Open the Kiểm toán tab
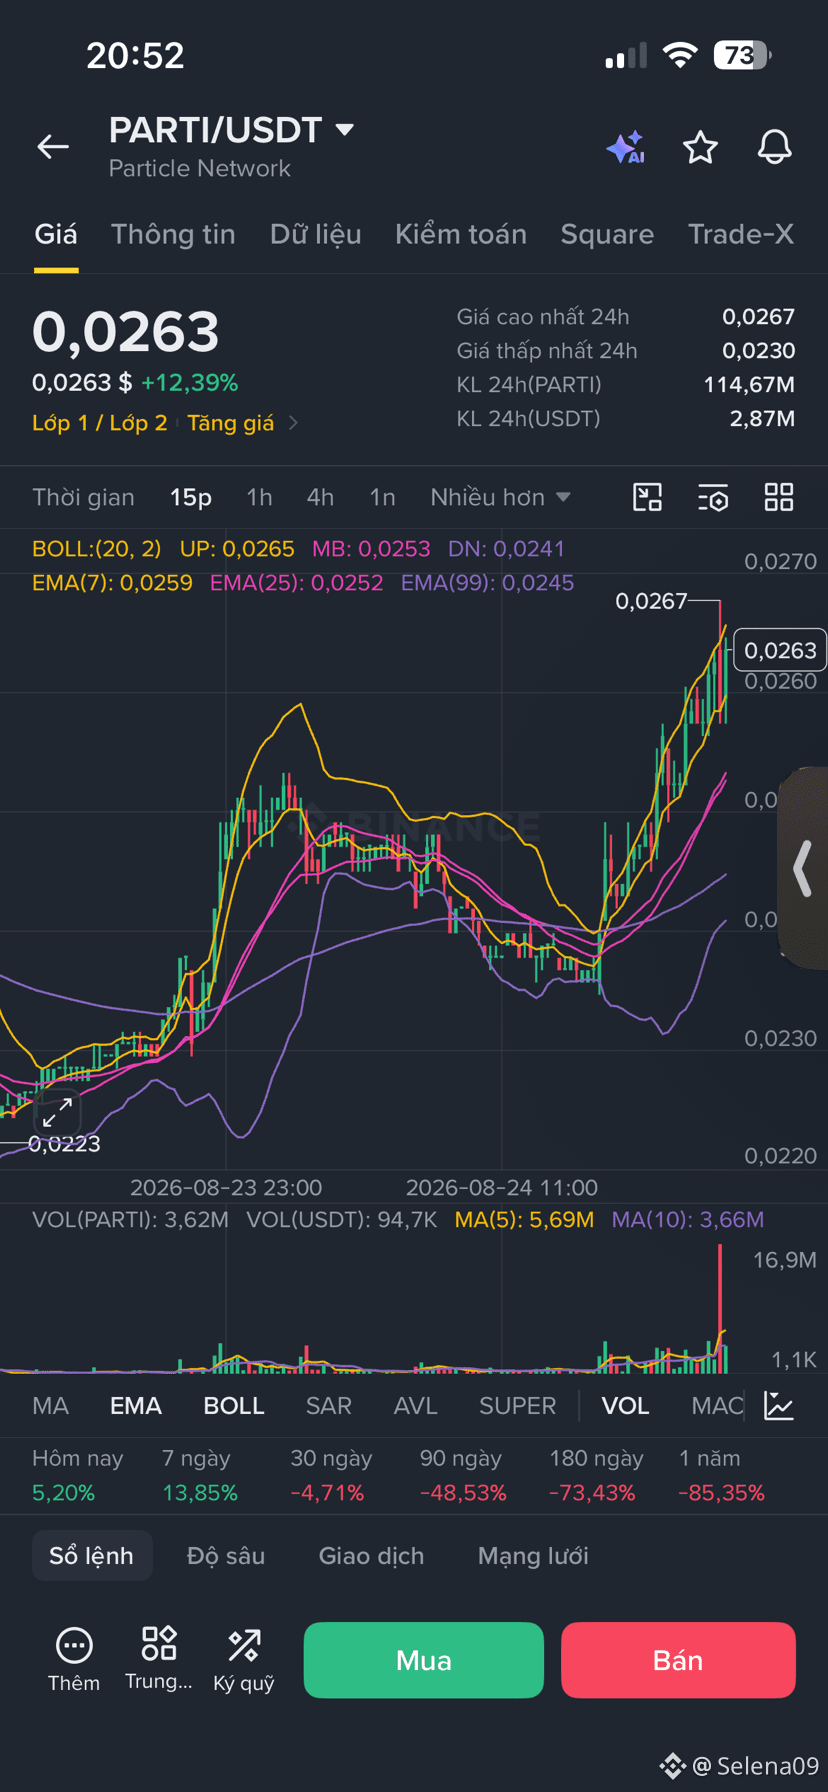The height and width of the screenshot is (1792, 828). [461, 234]
